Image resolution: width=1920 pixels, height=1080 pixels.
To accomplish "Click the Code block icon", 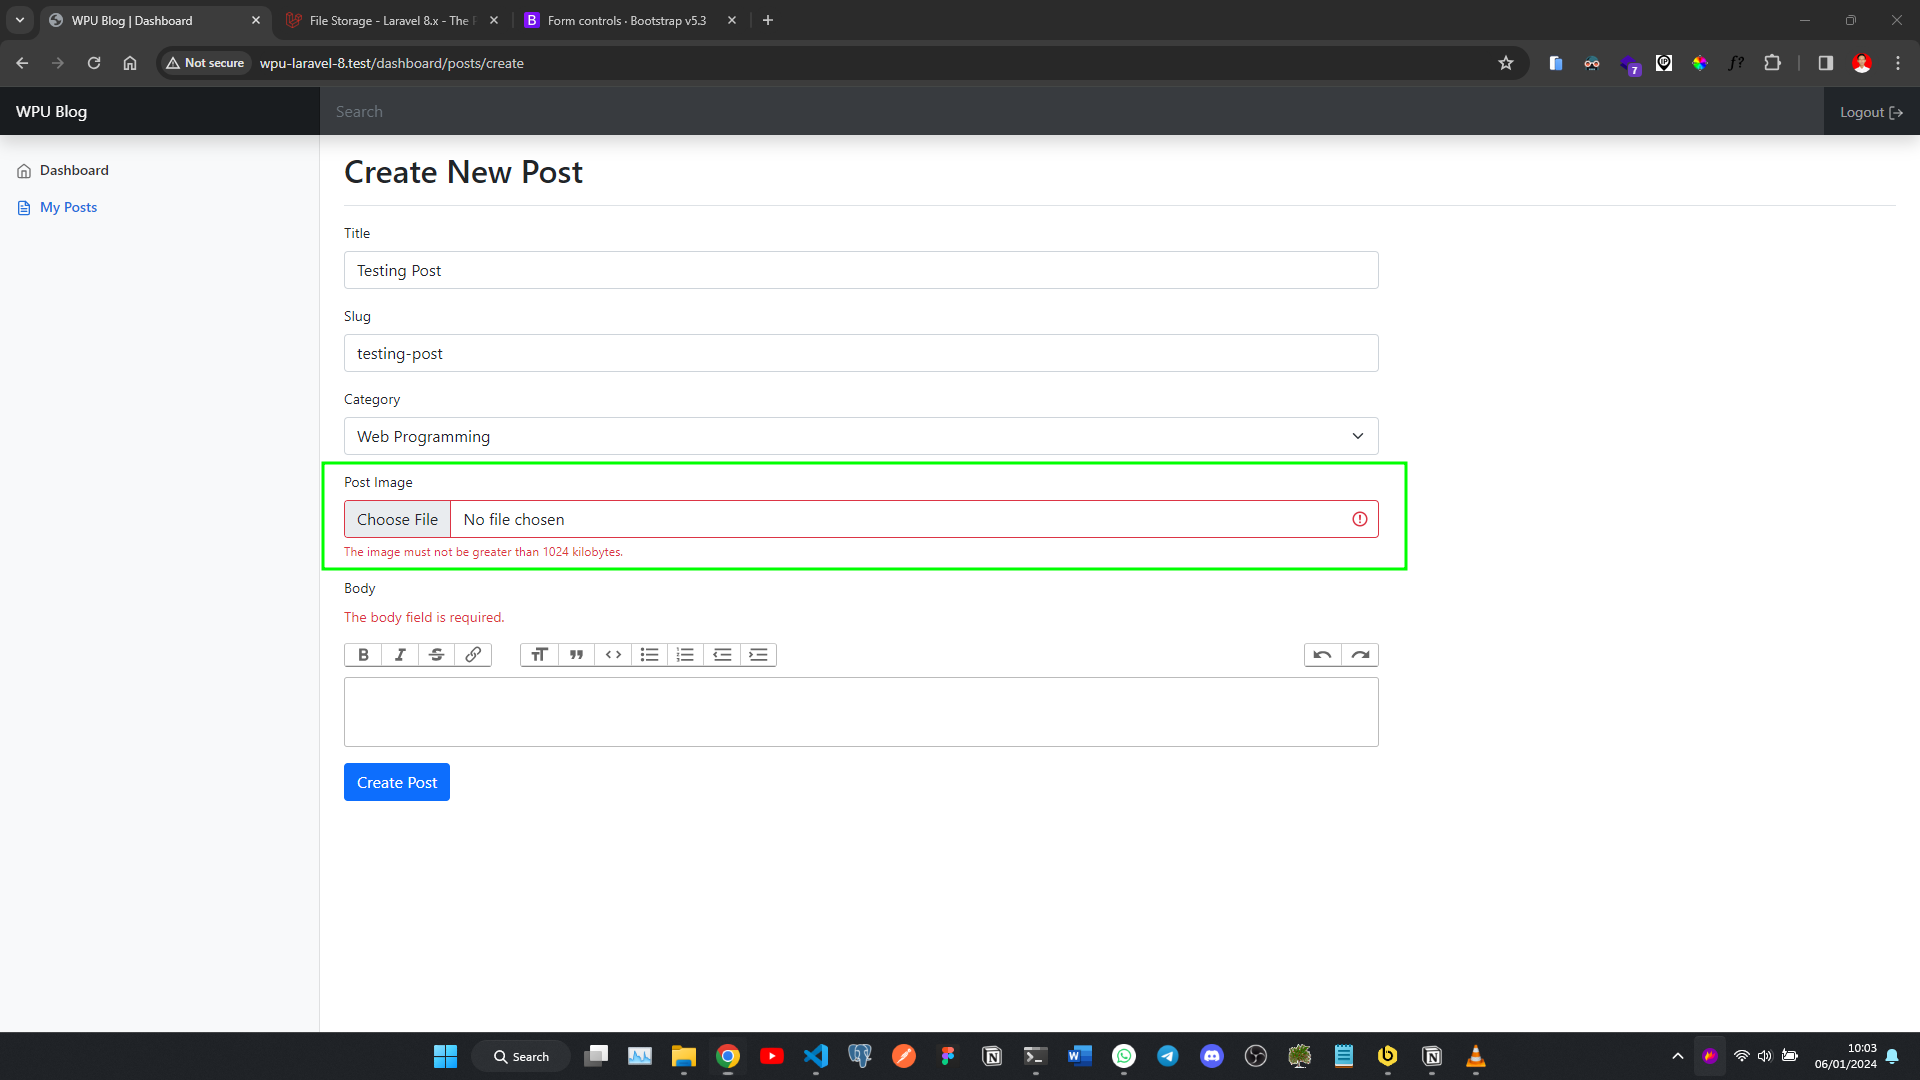I will click(x=612, y=654).
